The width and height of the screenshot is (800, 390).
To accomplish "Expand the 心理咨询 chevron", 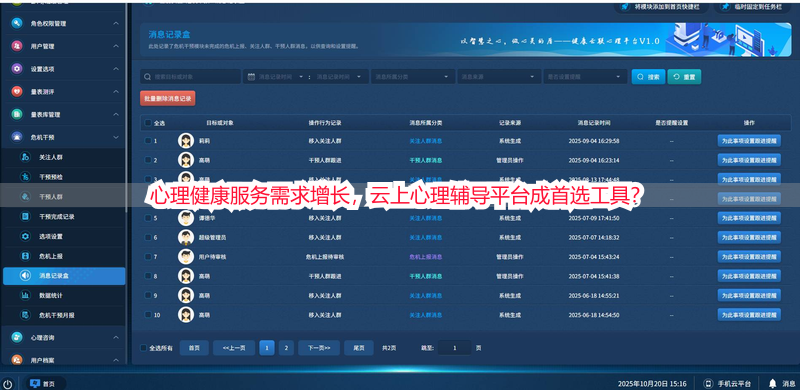I will coord(116,337).
